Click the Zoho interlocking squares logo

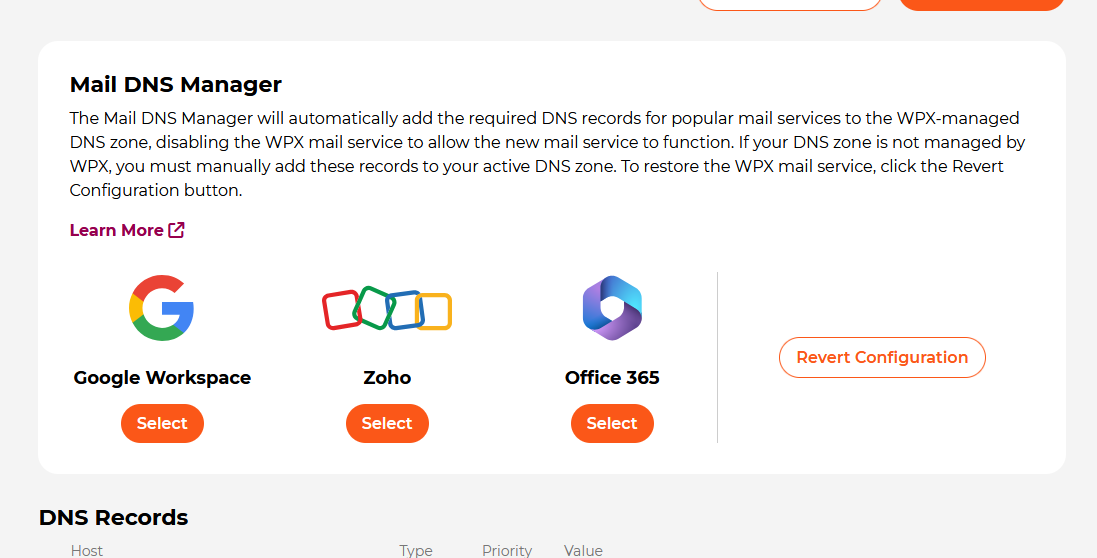tap(387, 308)
